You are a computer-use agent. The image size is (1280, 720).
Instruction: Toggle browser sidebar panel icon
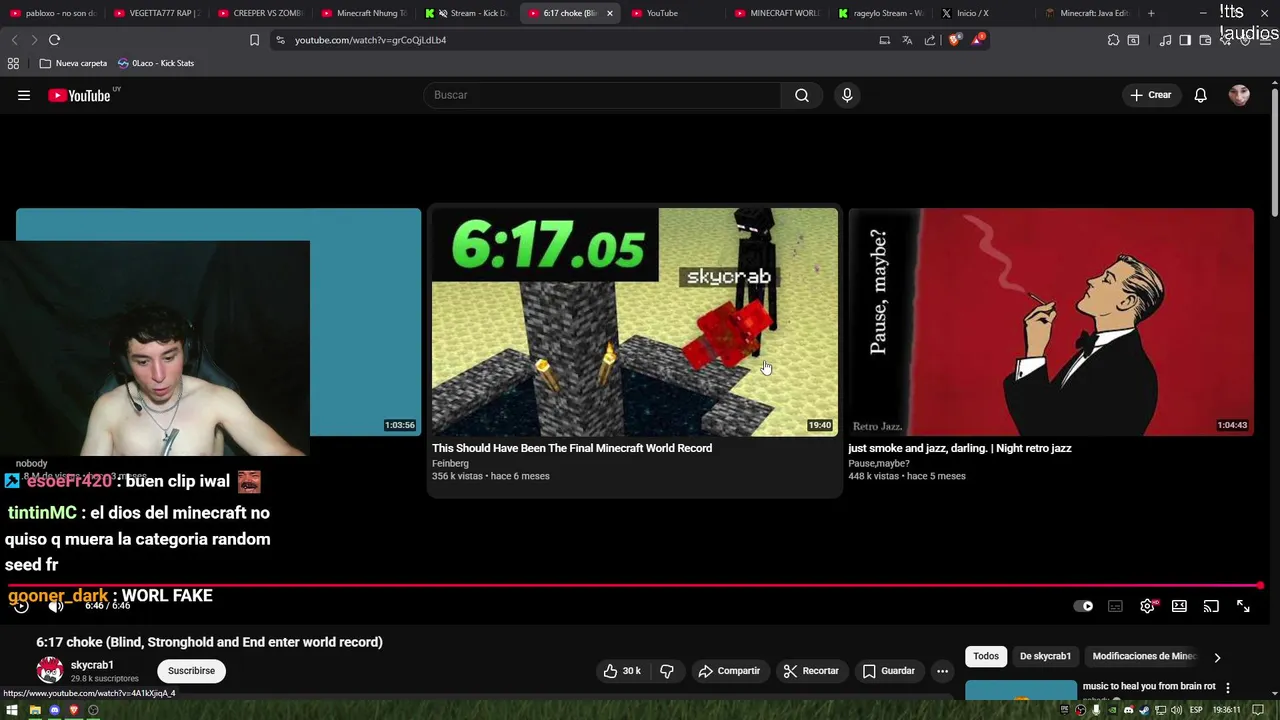[1185, 40]
